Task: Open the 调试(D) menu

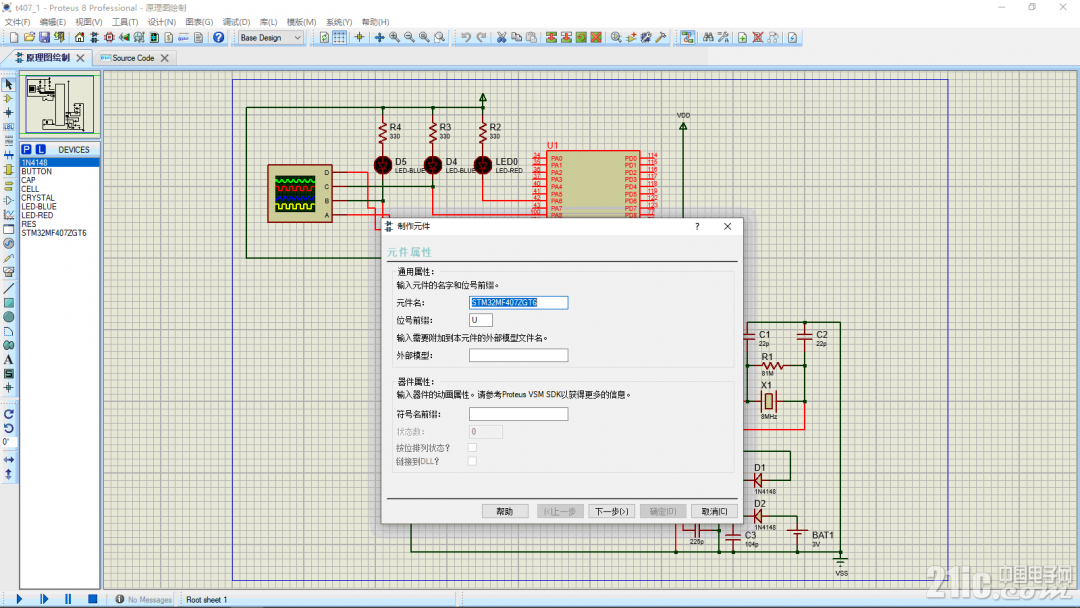Action: click(236, 22)
